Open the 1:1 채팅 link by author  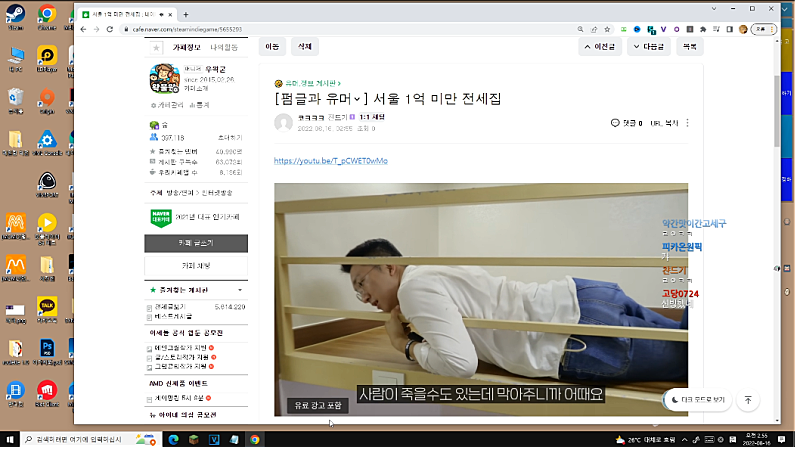tap(371, 117)
